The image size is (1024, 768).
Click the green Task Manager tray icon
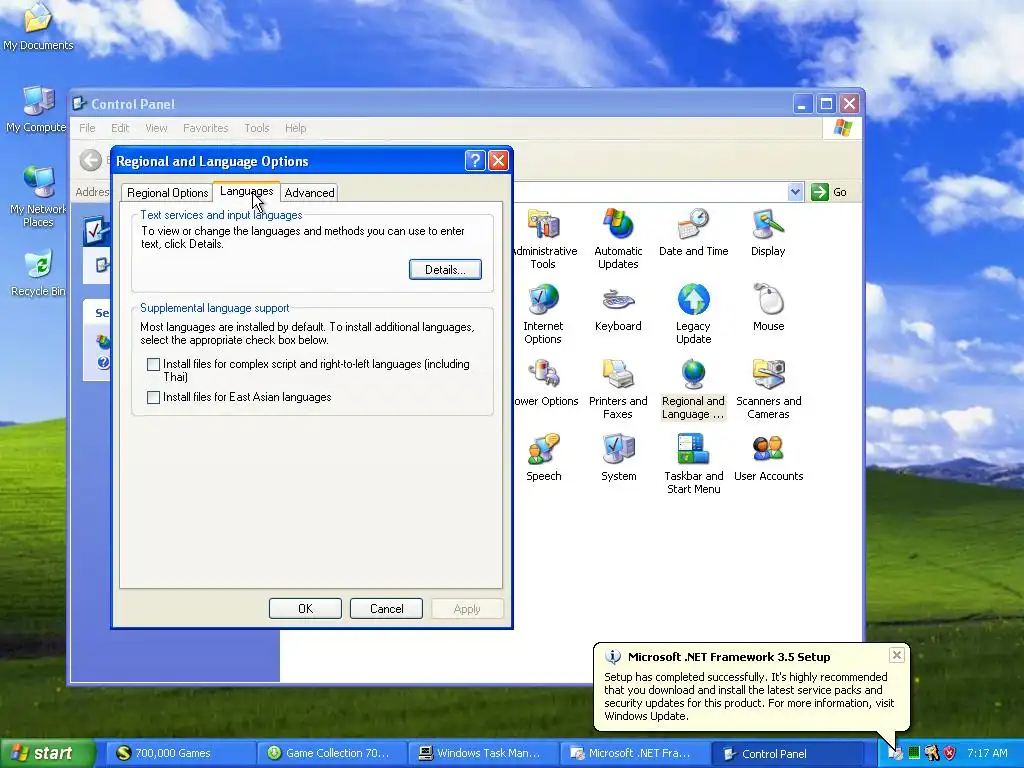(914, 753)
